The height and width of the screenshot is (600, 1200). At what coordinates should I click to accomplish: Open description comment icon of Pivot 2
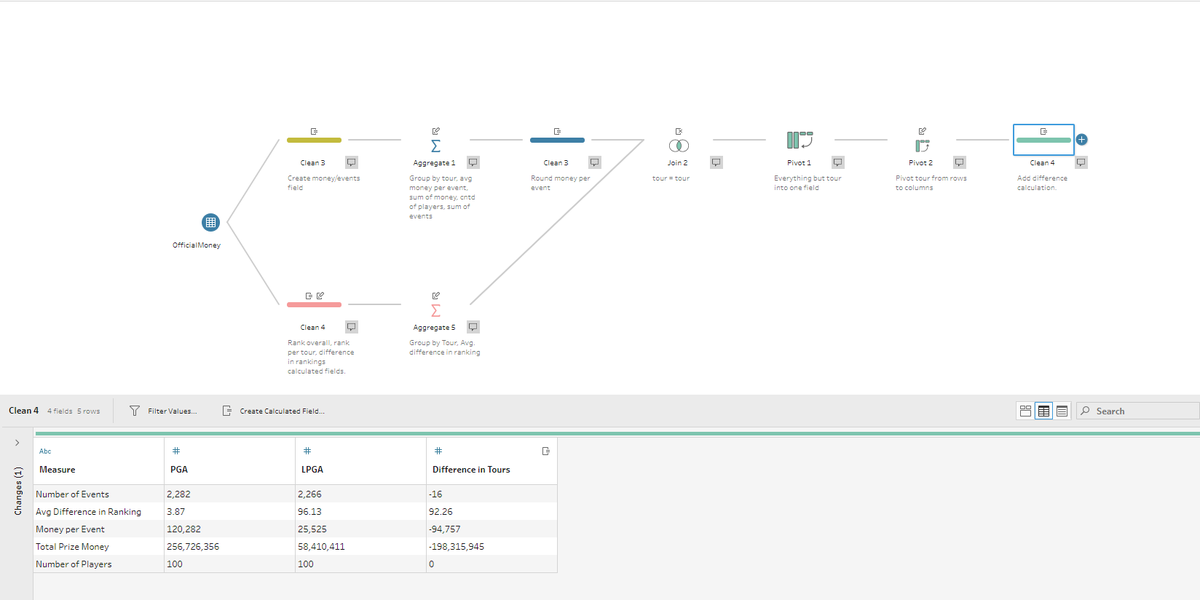tap(959, 162)
